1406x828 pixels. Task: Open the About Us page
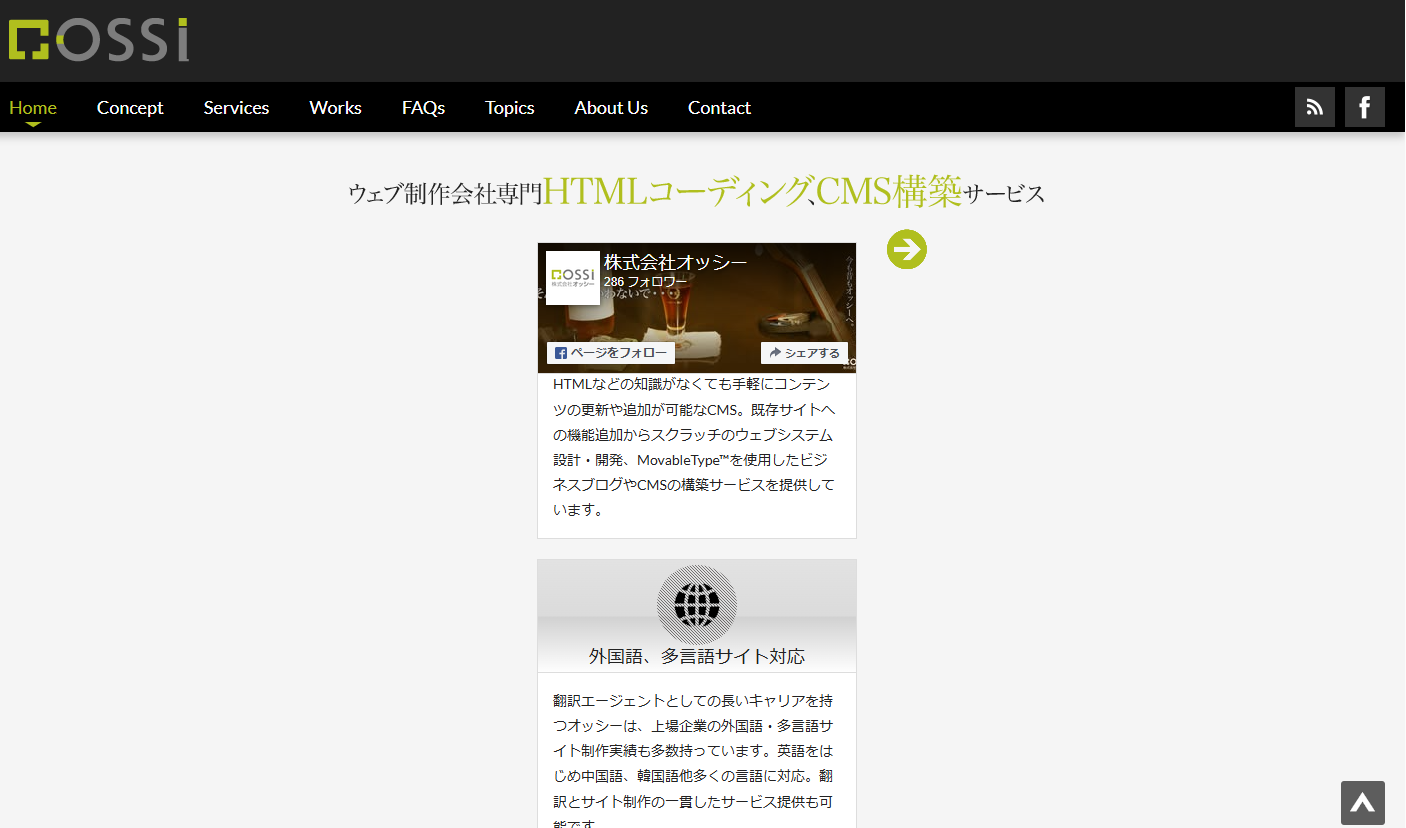(x=611, y=107)
